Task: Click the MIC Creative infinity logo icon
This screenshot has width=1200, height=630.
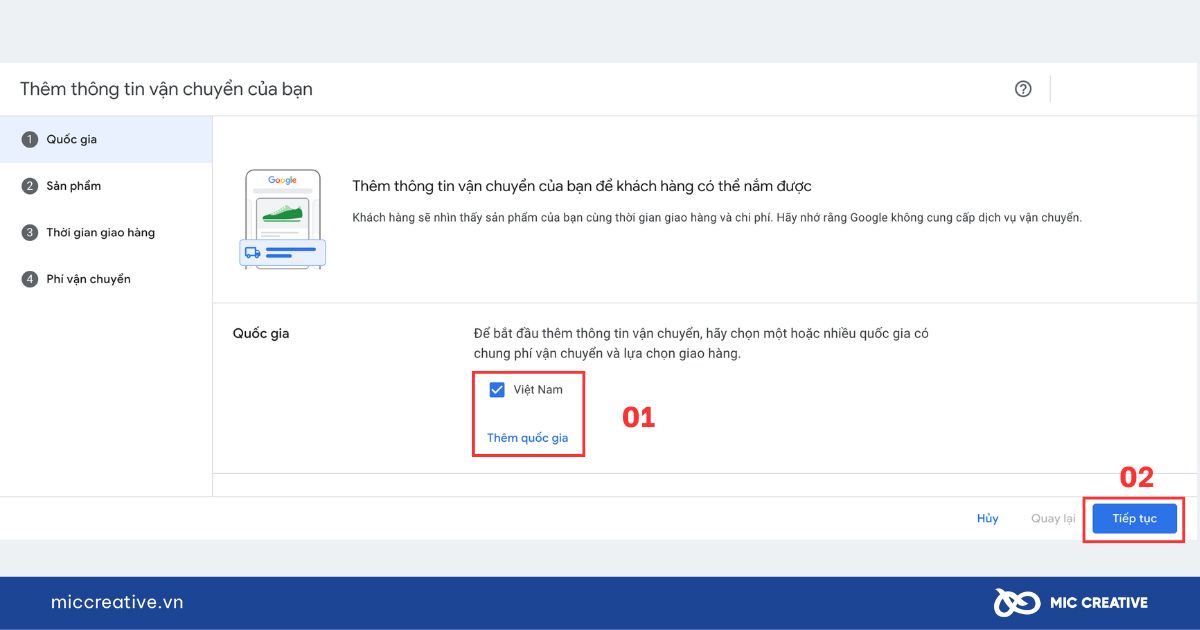Action: tap(1017, 602)
